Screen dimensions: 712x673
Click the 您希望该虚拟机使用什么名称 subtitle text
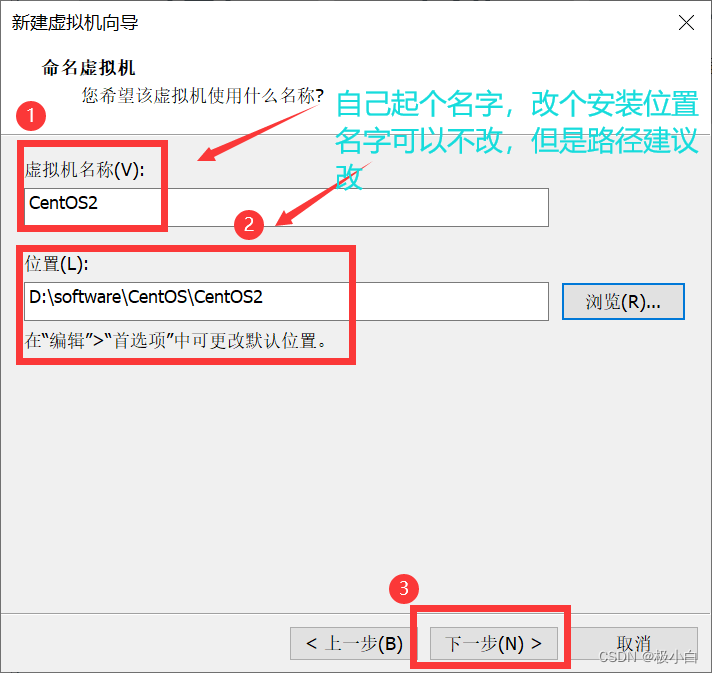202,96
